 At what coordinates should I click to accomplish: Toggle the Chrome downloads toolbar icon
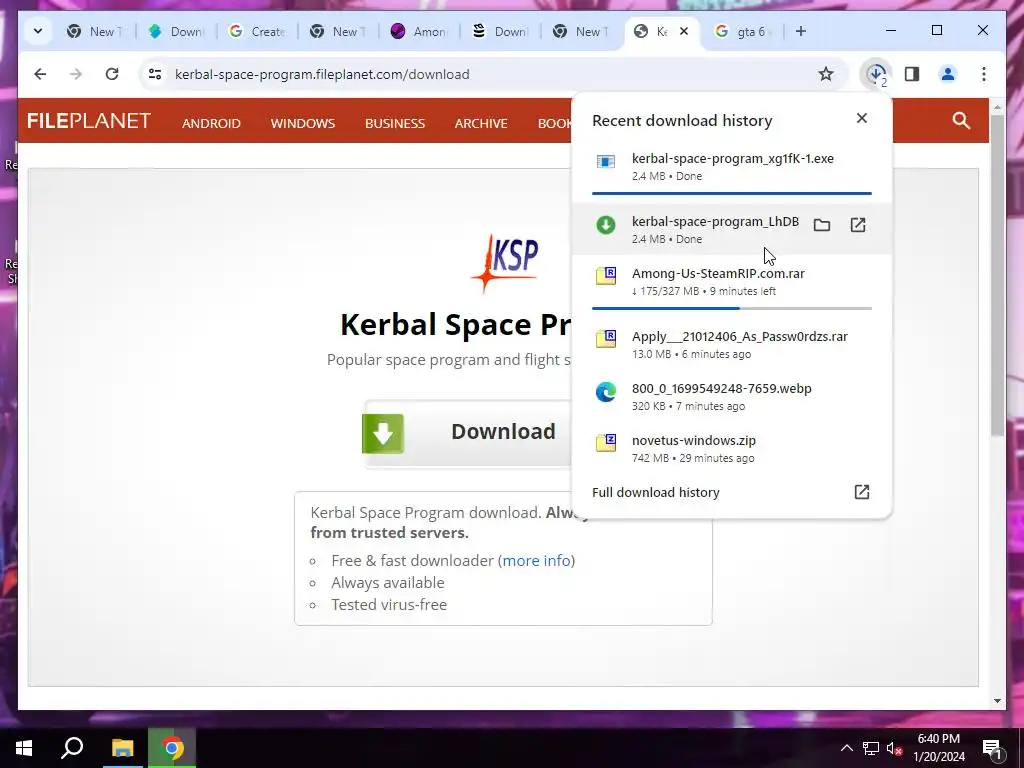point(876,74)
